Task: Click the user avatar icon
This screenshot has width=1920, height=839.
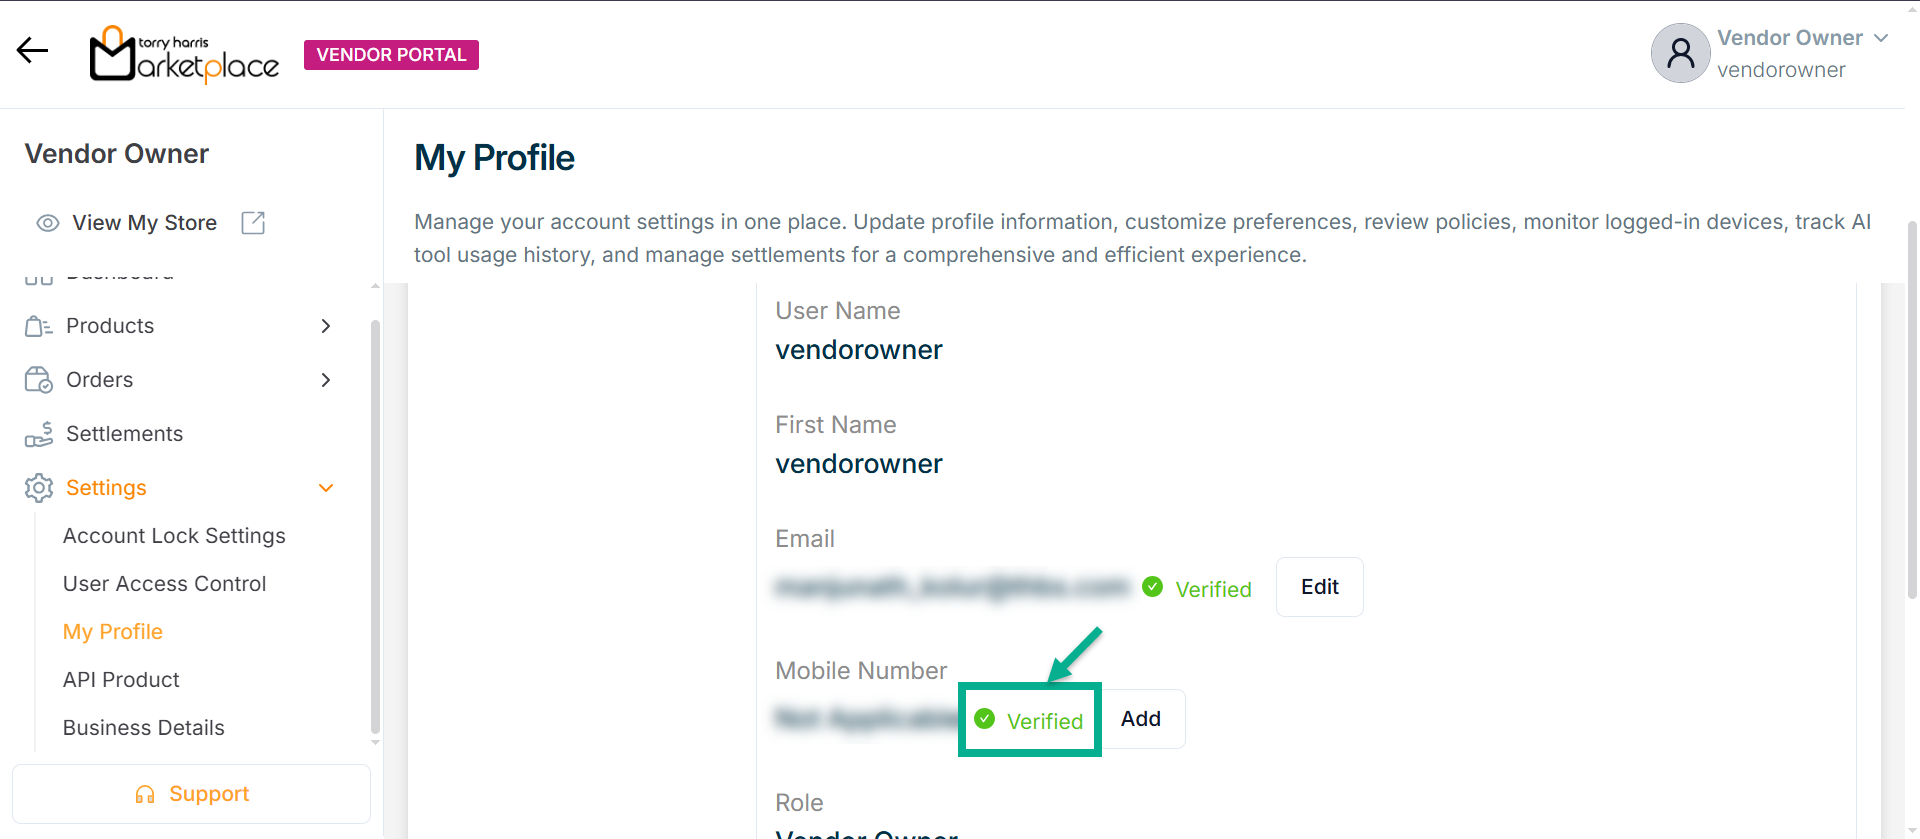Action: (x=1680, y=53)
